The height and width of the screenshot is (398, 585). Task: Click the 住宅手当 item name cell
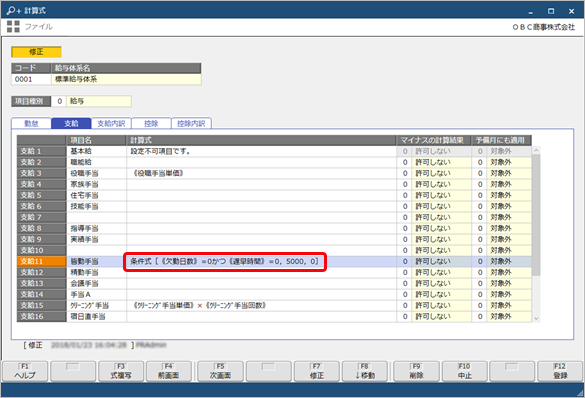[x=96, y=195]
